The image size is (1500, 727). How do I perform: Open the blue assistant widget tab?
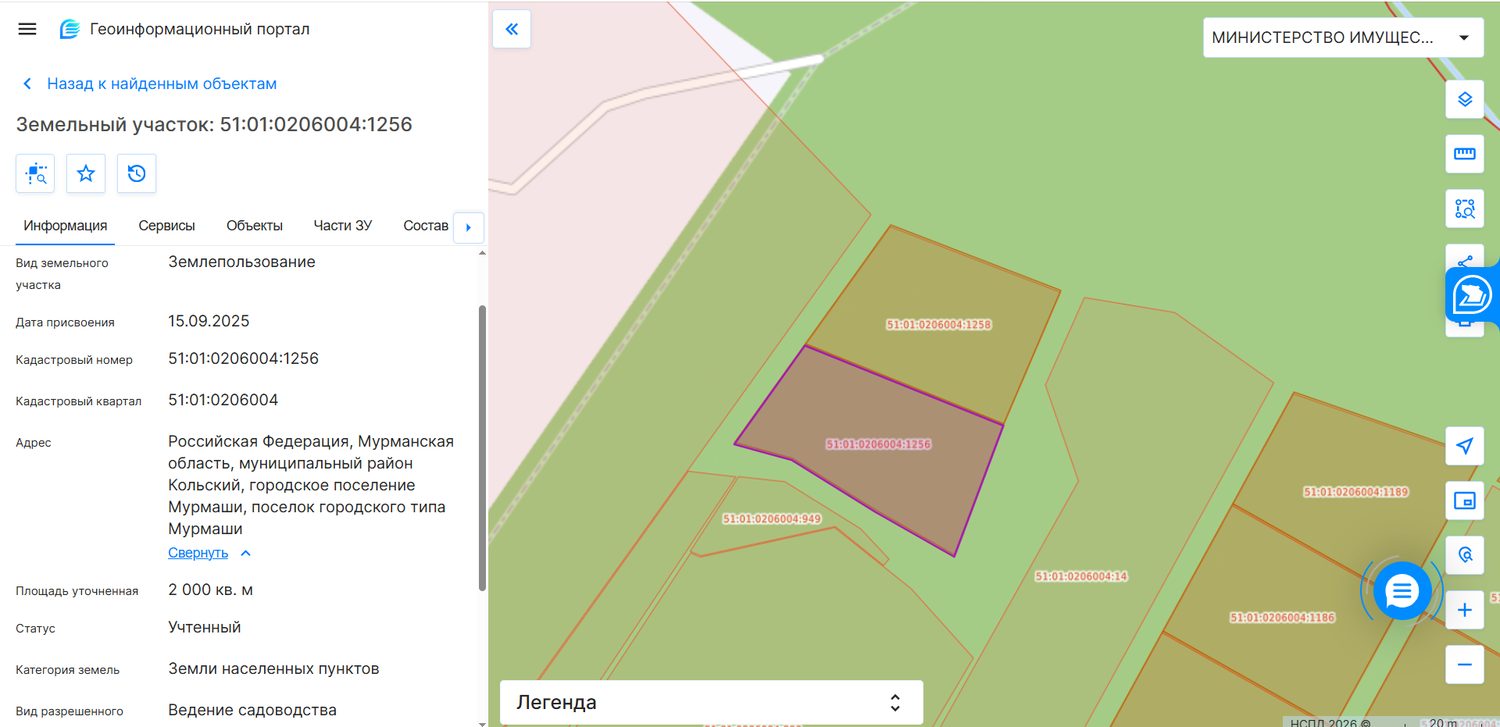click(x=1472, y=296)
